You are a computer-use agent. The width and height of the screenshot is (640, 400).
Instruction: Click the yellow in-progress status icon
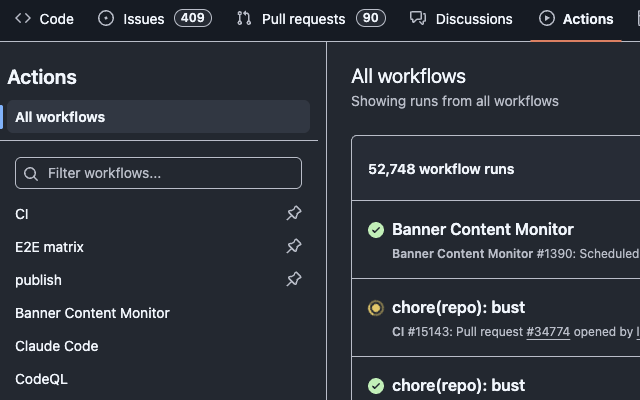[x=376, y=308]
